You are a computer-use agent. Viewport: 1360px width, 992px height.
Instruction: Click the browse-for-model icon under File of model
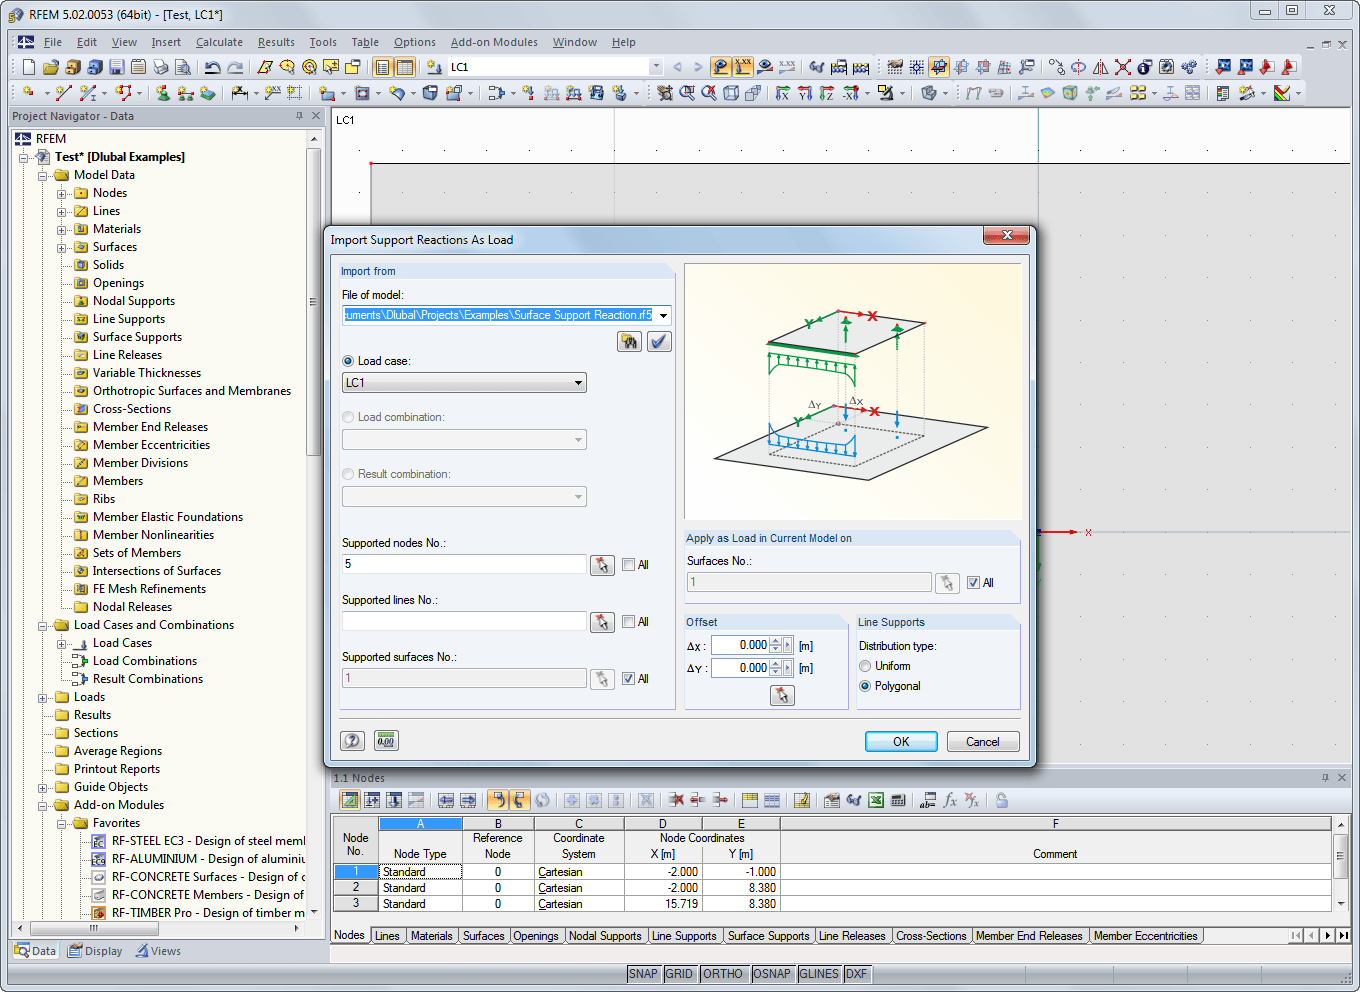tap(629, 342)
